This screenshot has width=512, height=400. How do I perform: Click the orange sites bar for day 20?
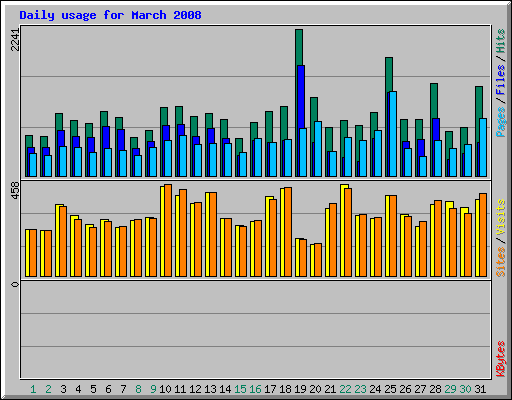(318, 260)
